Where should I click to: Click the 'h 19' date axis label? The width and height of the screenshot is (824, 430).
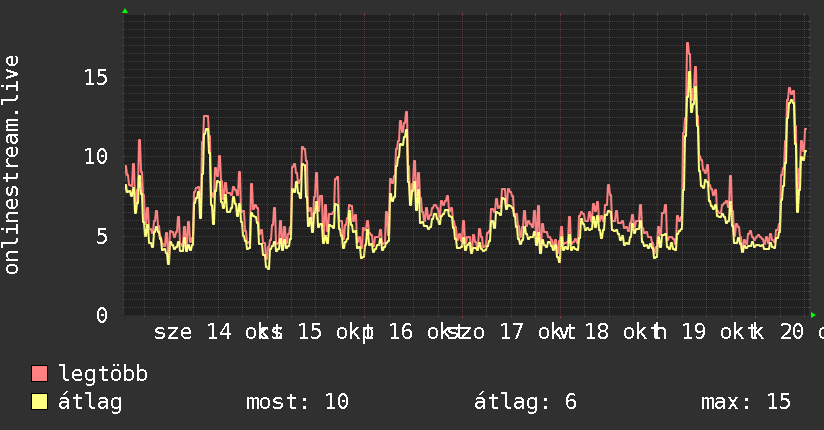[680, 332]
